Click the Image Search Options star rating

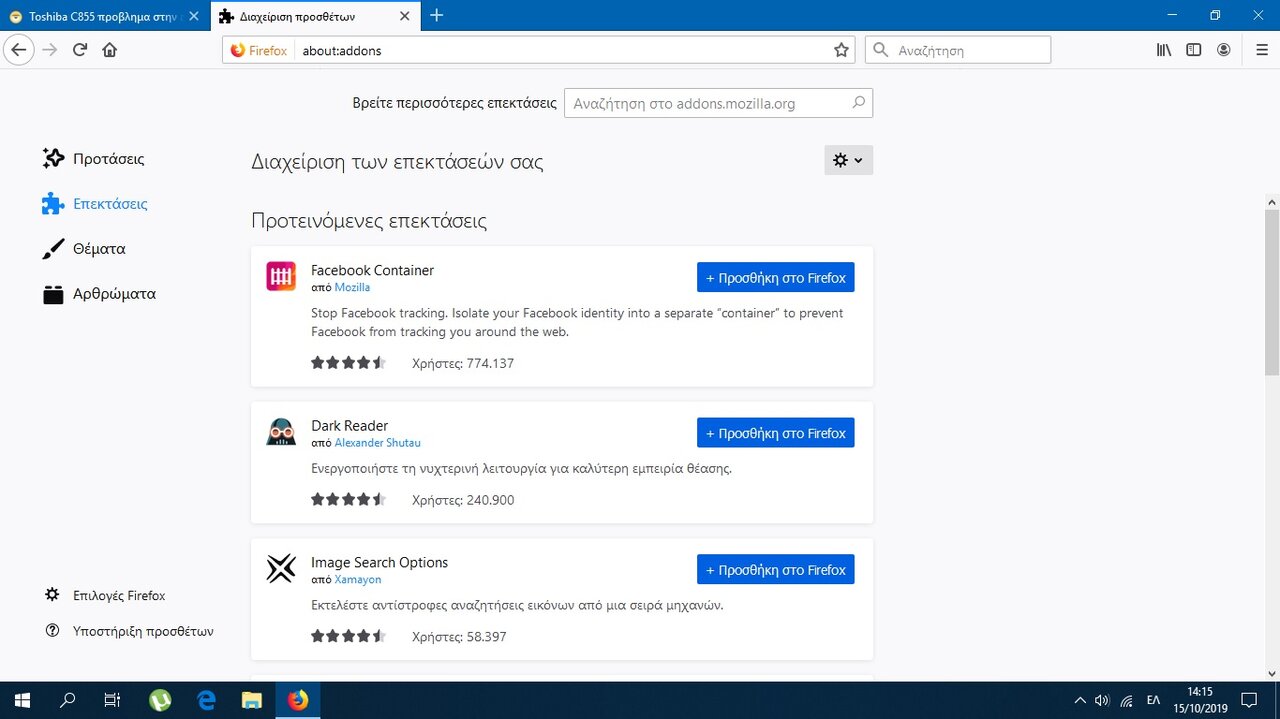(348, 636)
